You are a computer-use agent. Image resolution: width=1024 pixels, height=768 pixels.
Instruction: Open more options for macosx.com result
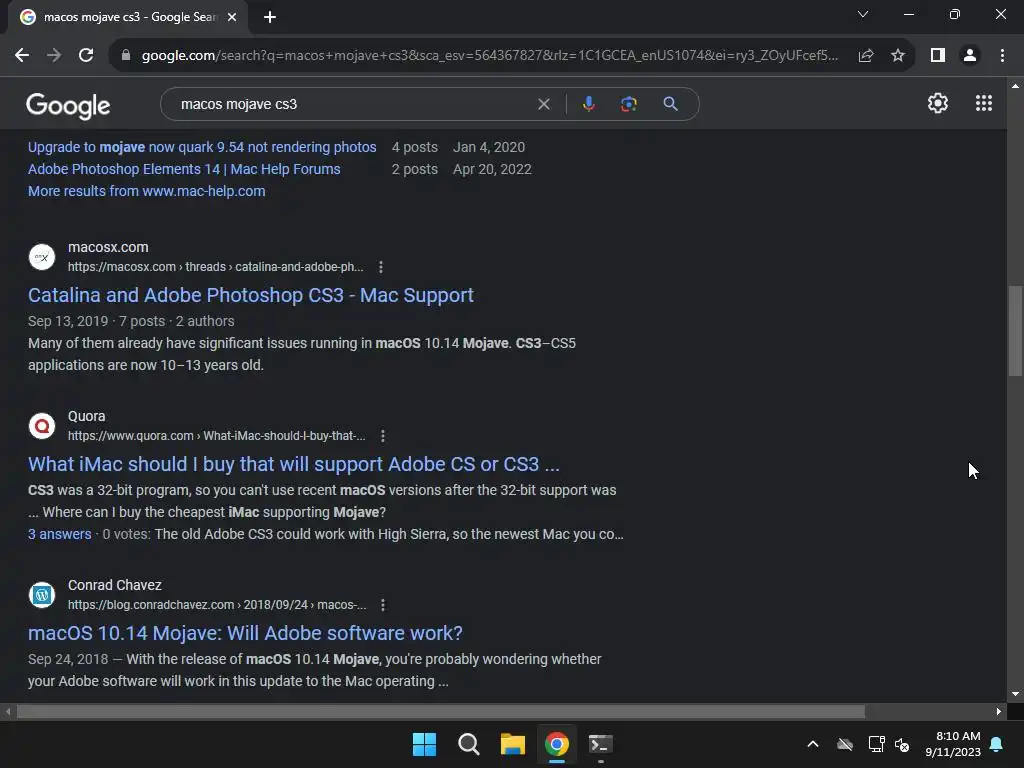coord(381,267)
